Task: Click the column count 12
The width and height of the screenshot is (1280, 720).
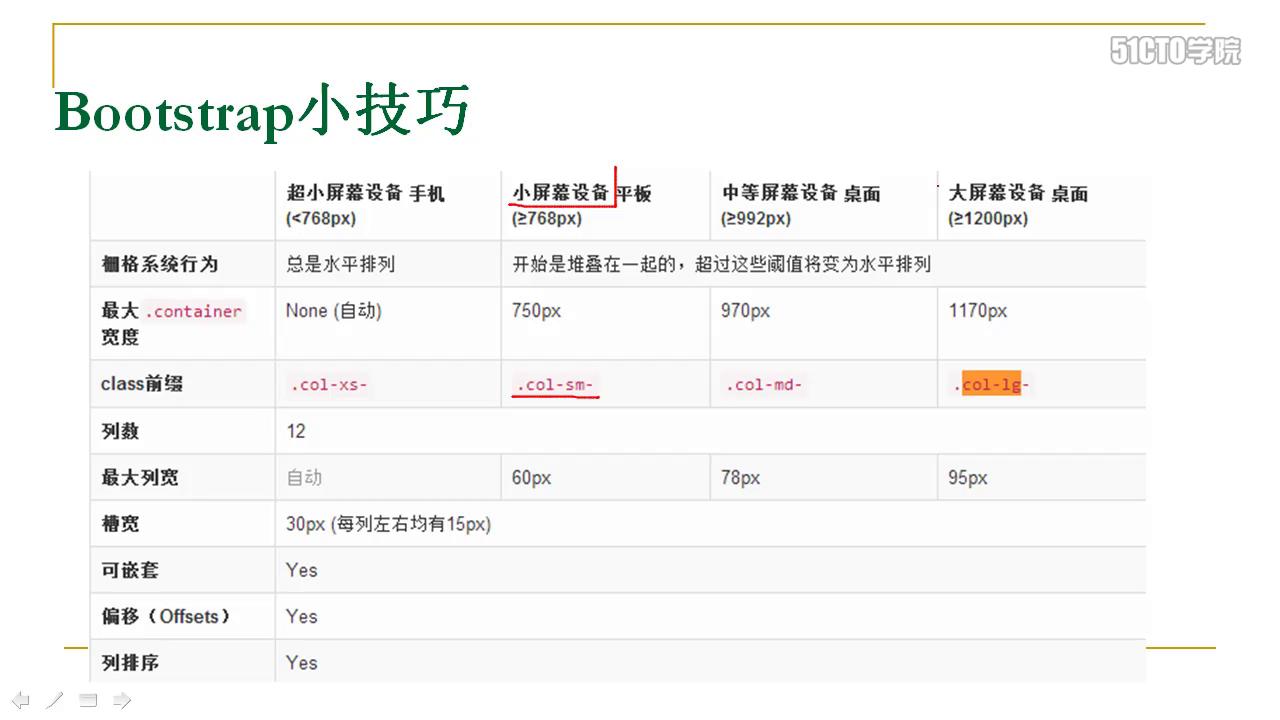Action: click(x=296, y=431)
